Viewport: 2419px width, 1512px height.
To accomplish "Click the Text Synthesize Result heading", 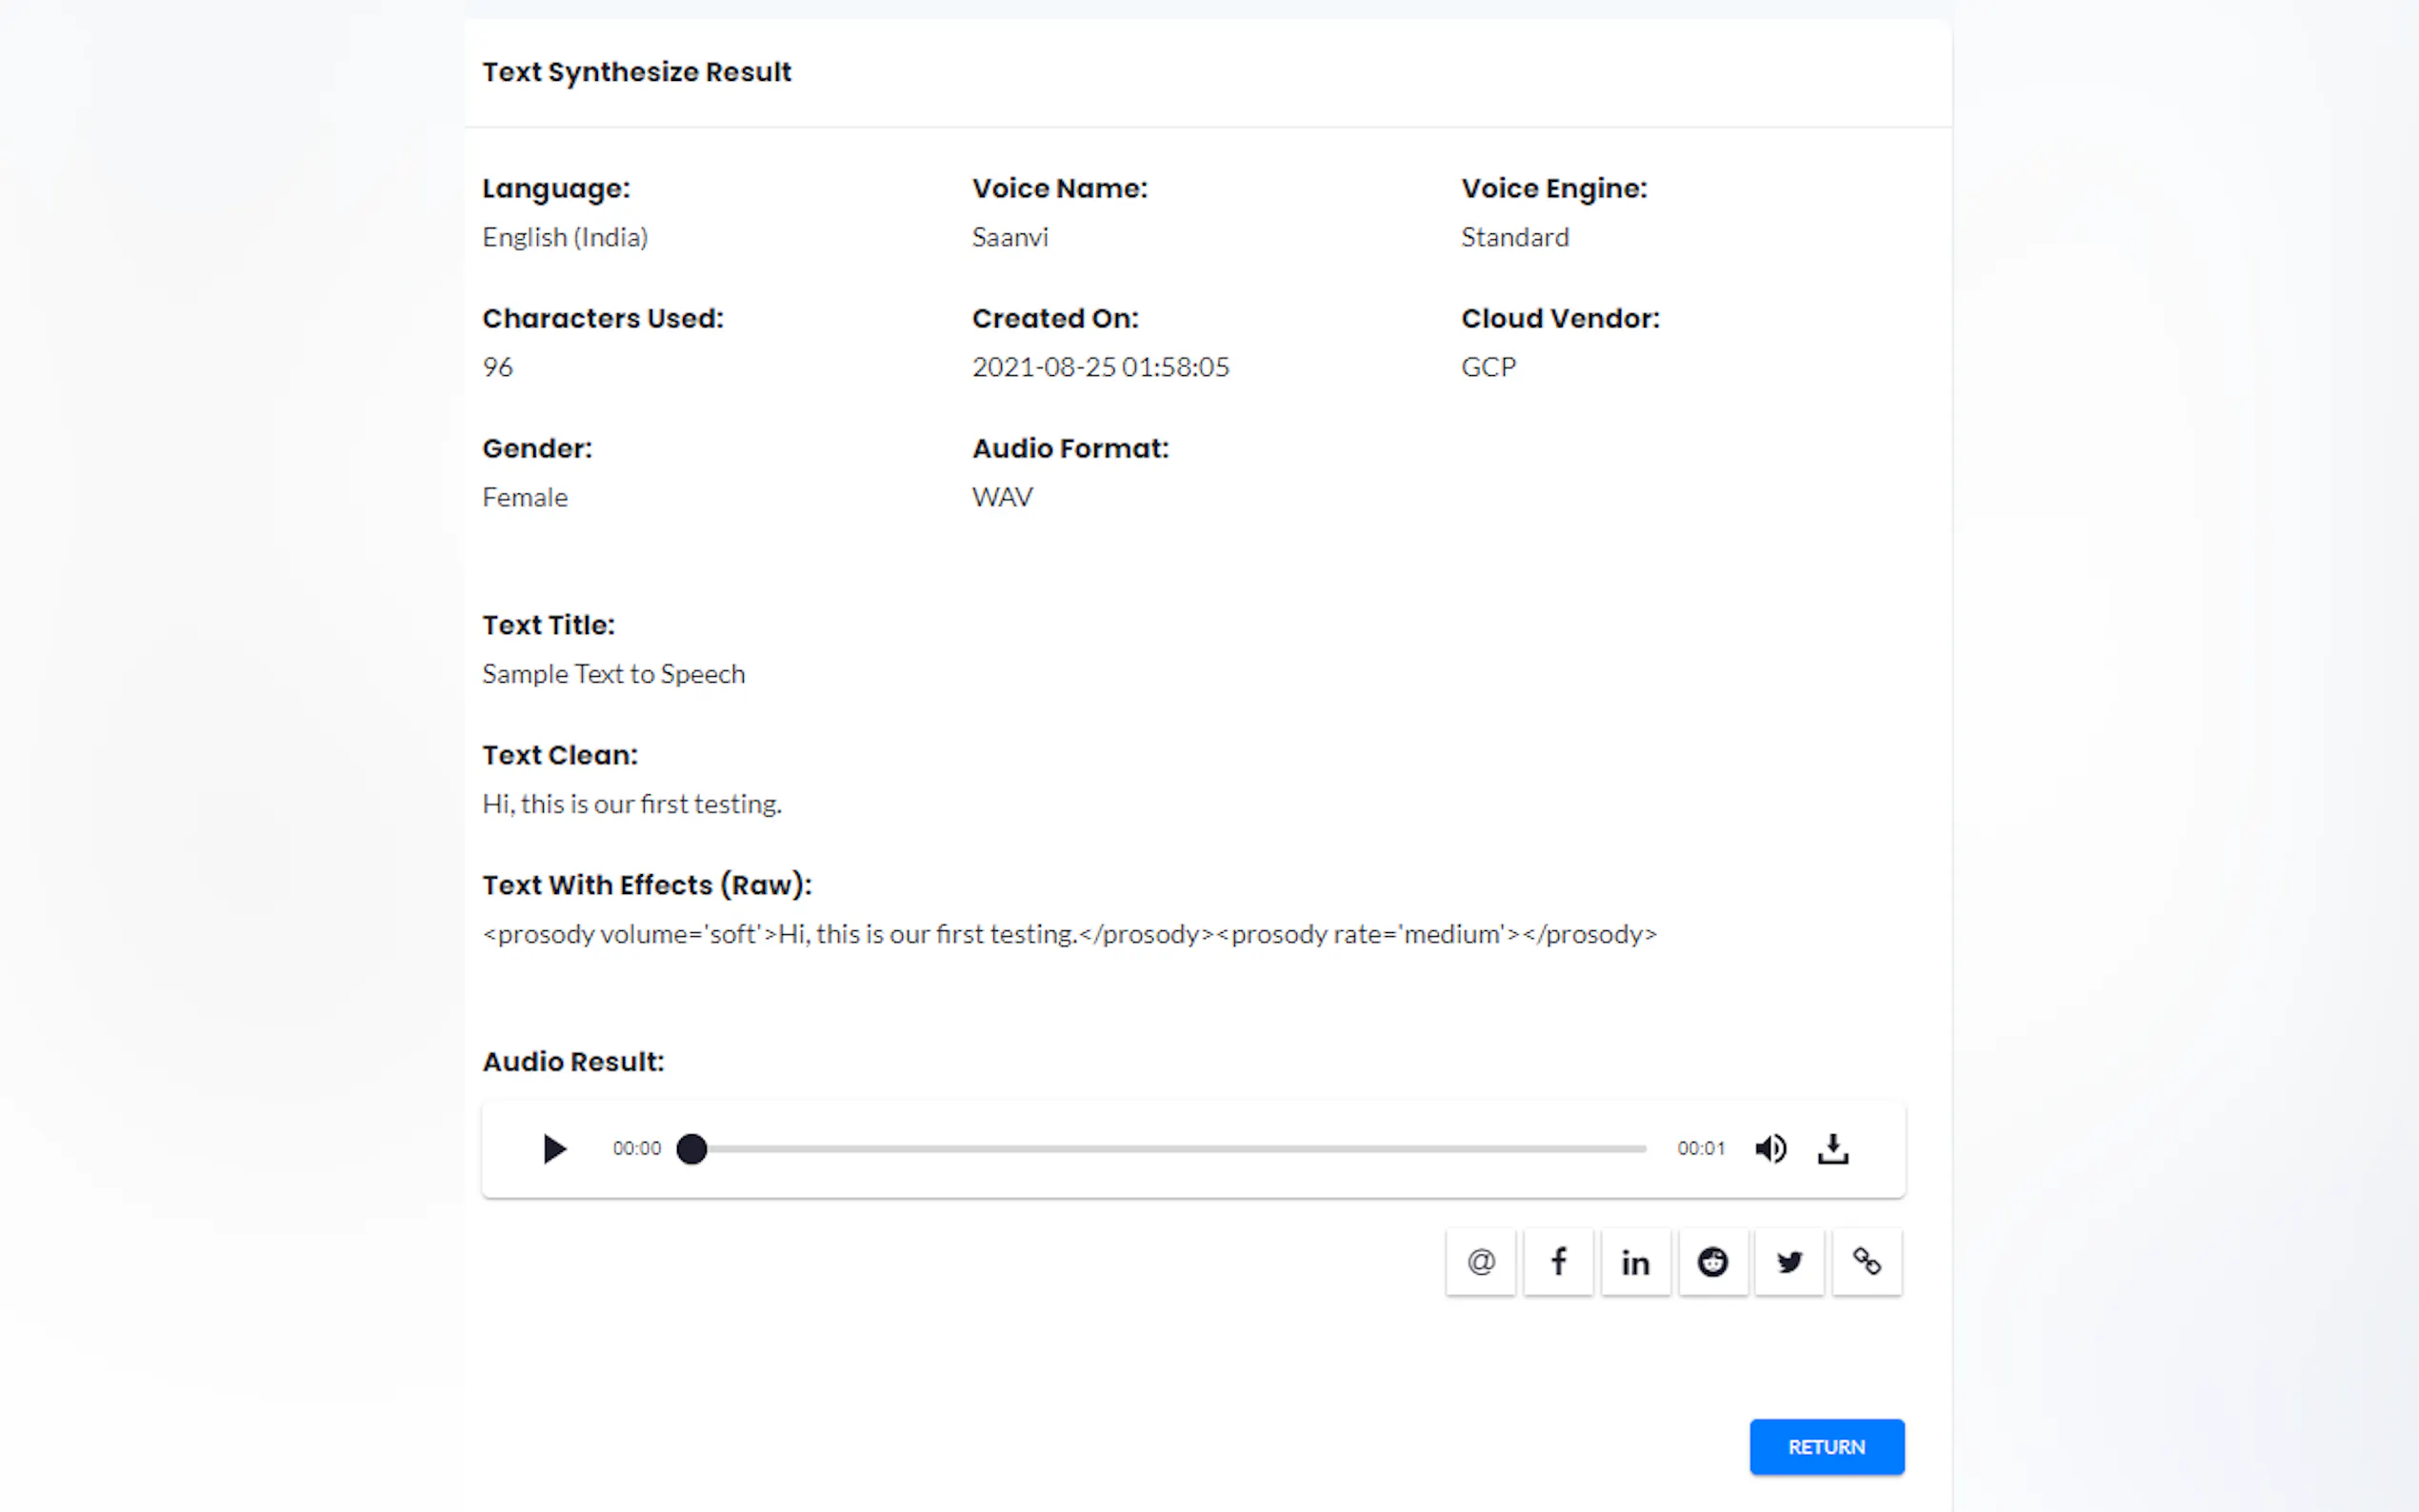I will [x=636, y=72].
